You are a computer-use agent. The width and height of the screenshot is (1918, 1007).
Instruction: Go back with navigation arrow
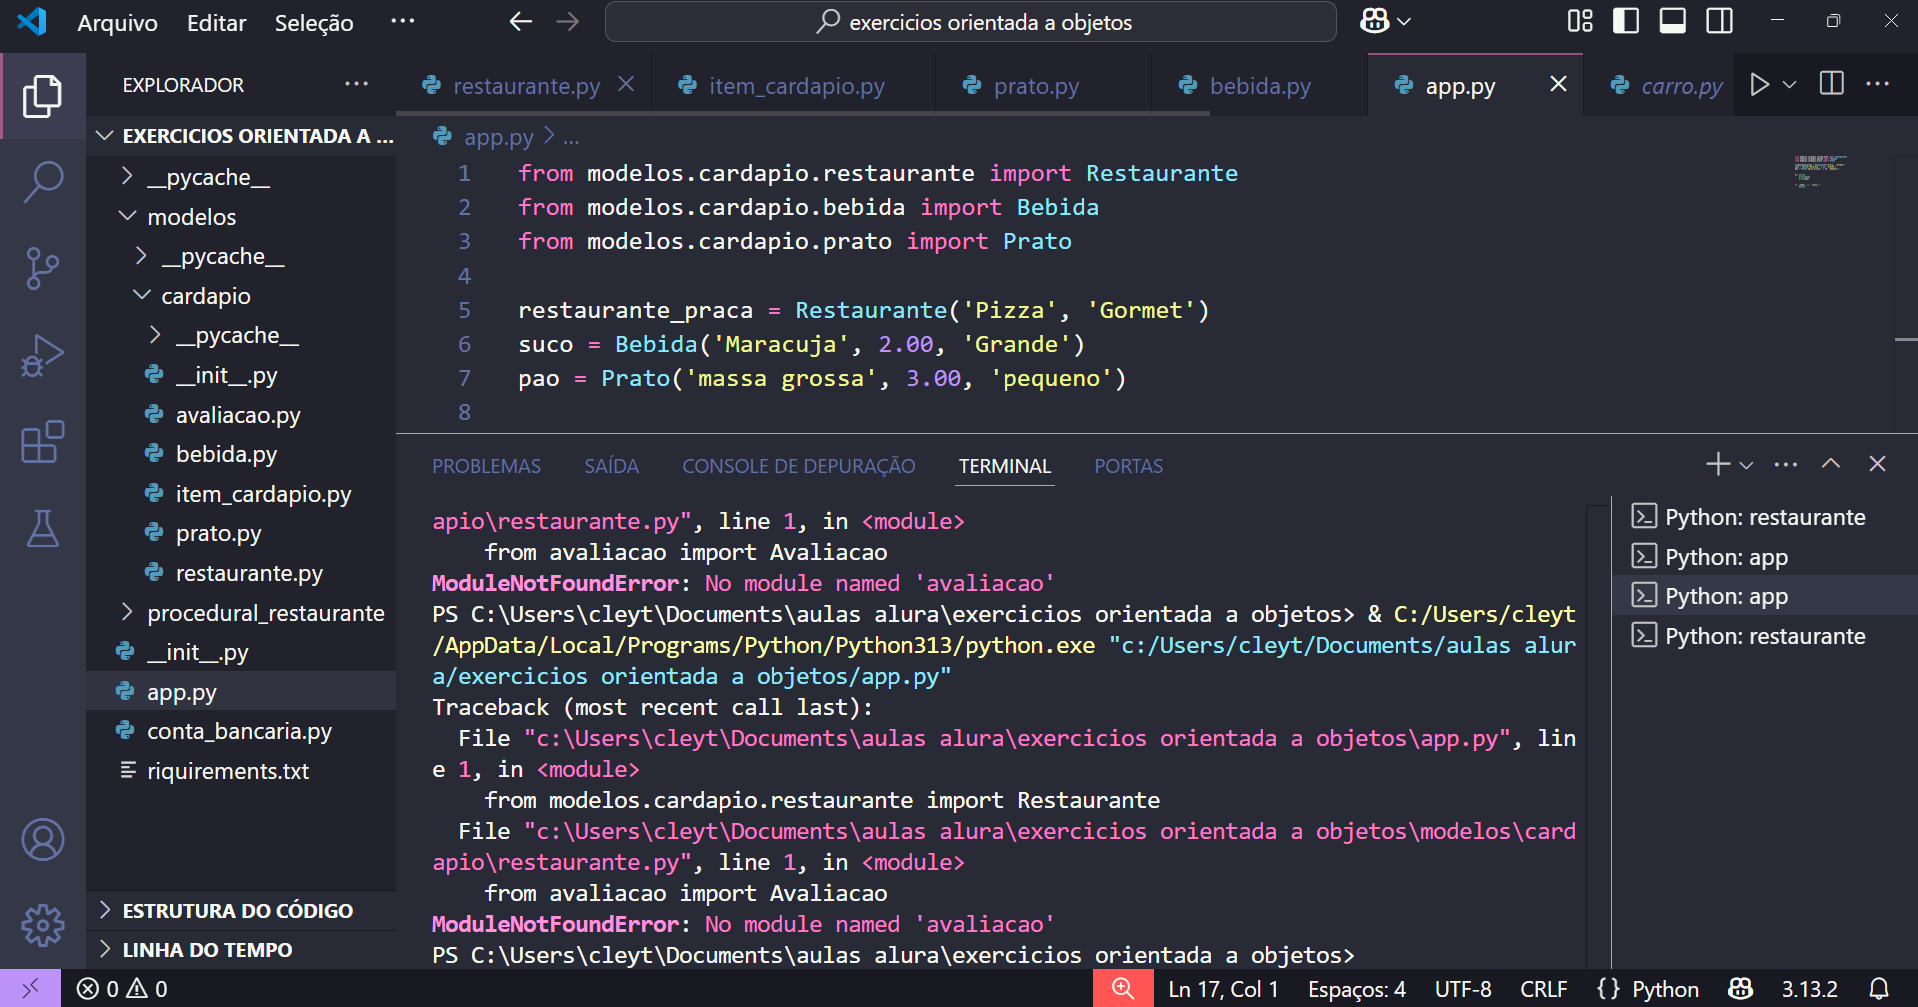tap(520, 22)
